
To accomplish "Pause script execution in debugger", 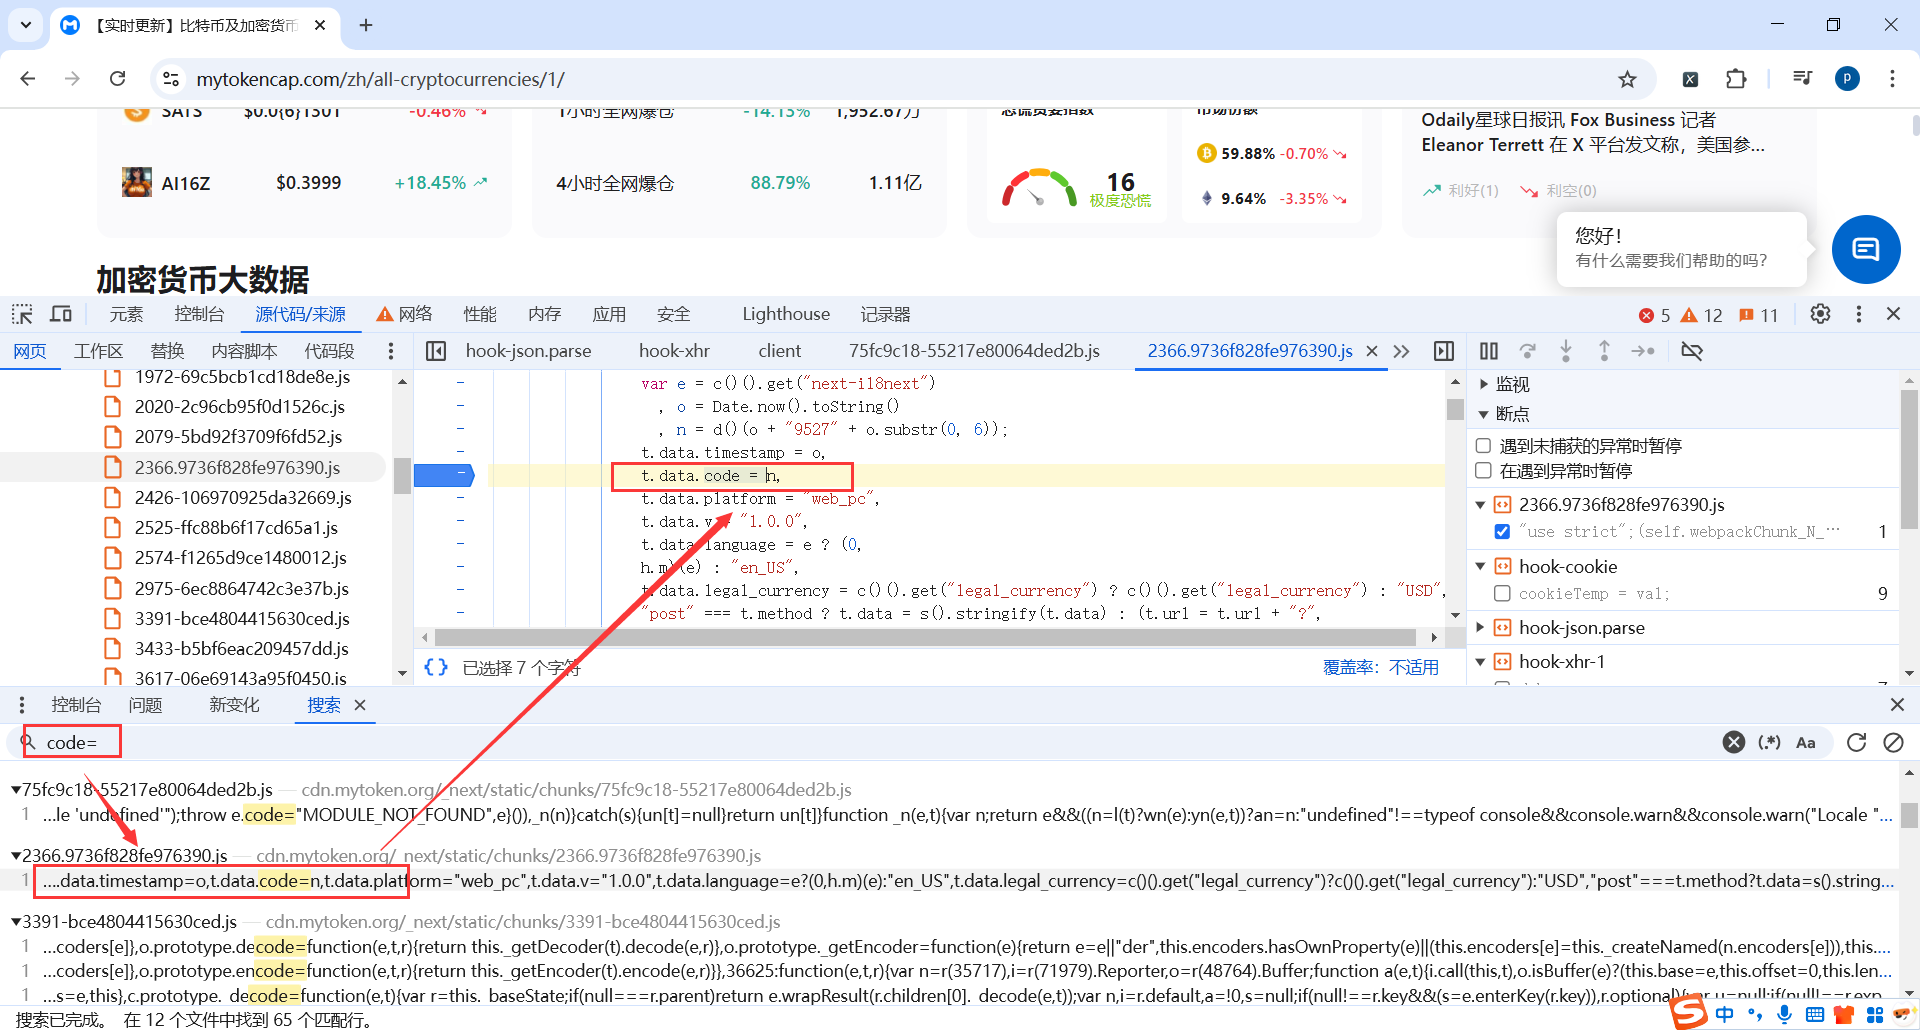I will (x=1489, y=351).
